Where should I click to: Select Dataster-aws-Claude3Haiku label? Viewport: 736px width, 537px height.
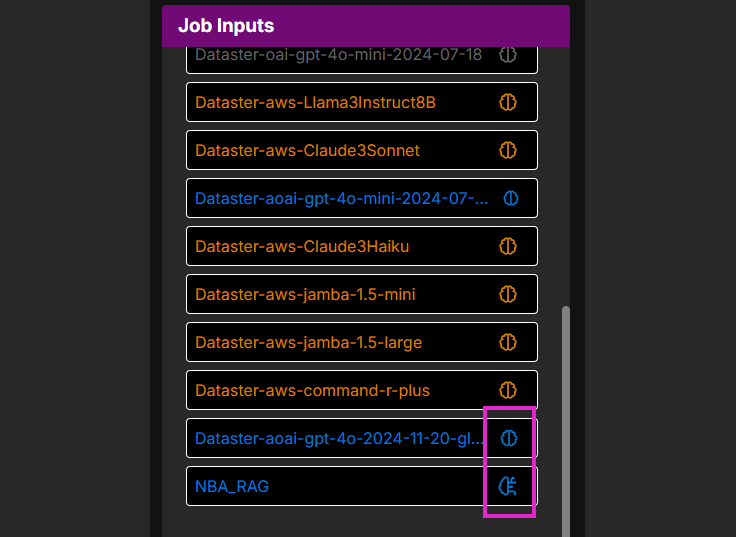(302, 246)
